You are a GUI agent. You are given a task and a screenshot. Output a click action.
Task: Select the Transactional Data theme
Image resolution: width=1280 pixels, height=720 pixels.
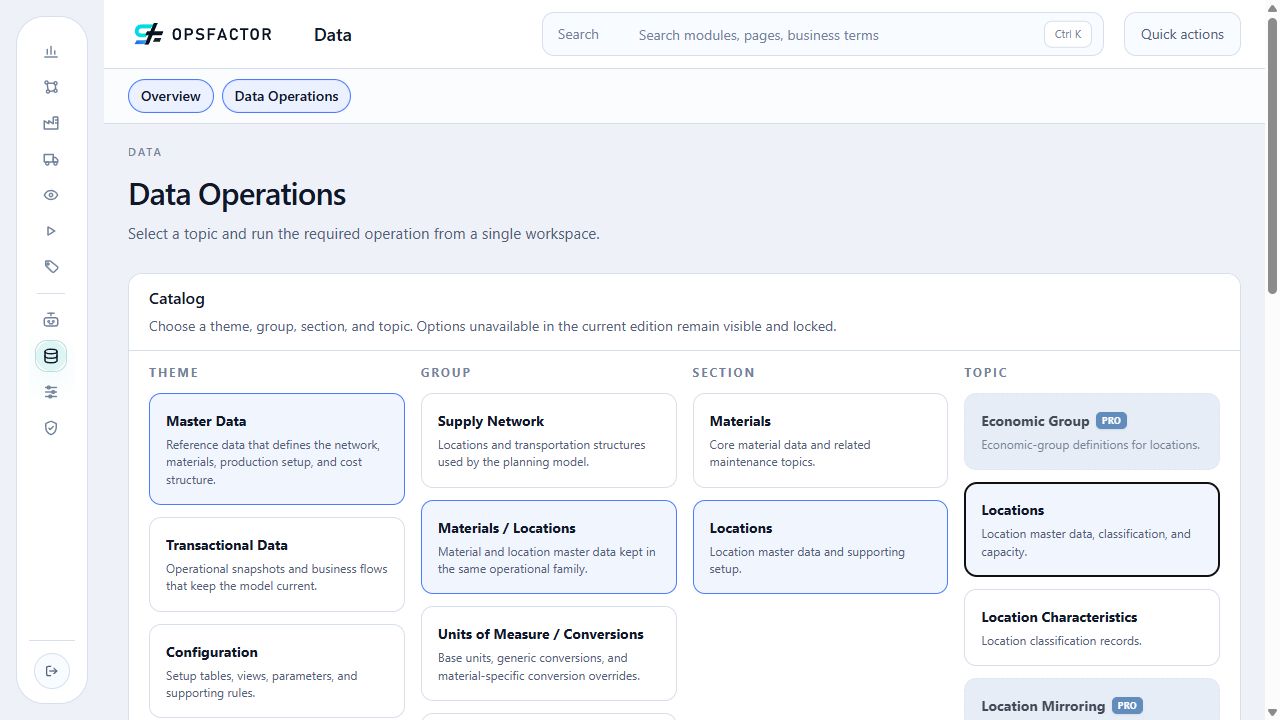pyautogui.click(x=277, y=564)
